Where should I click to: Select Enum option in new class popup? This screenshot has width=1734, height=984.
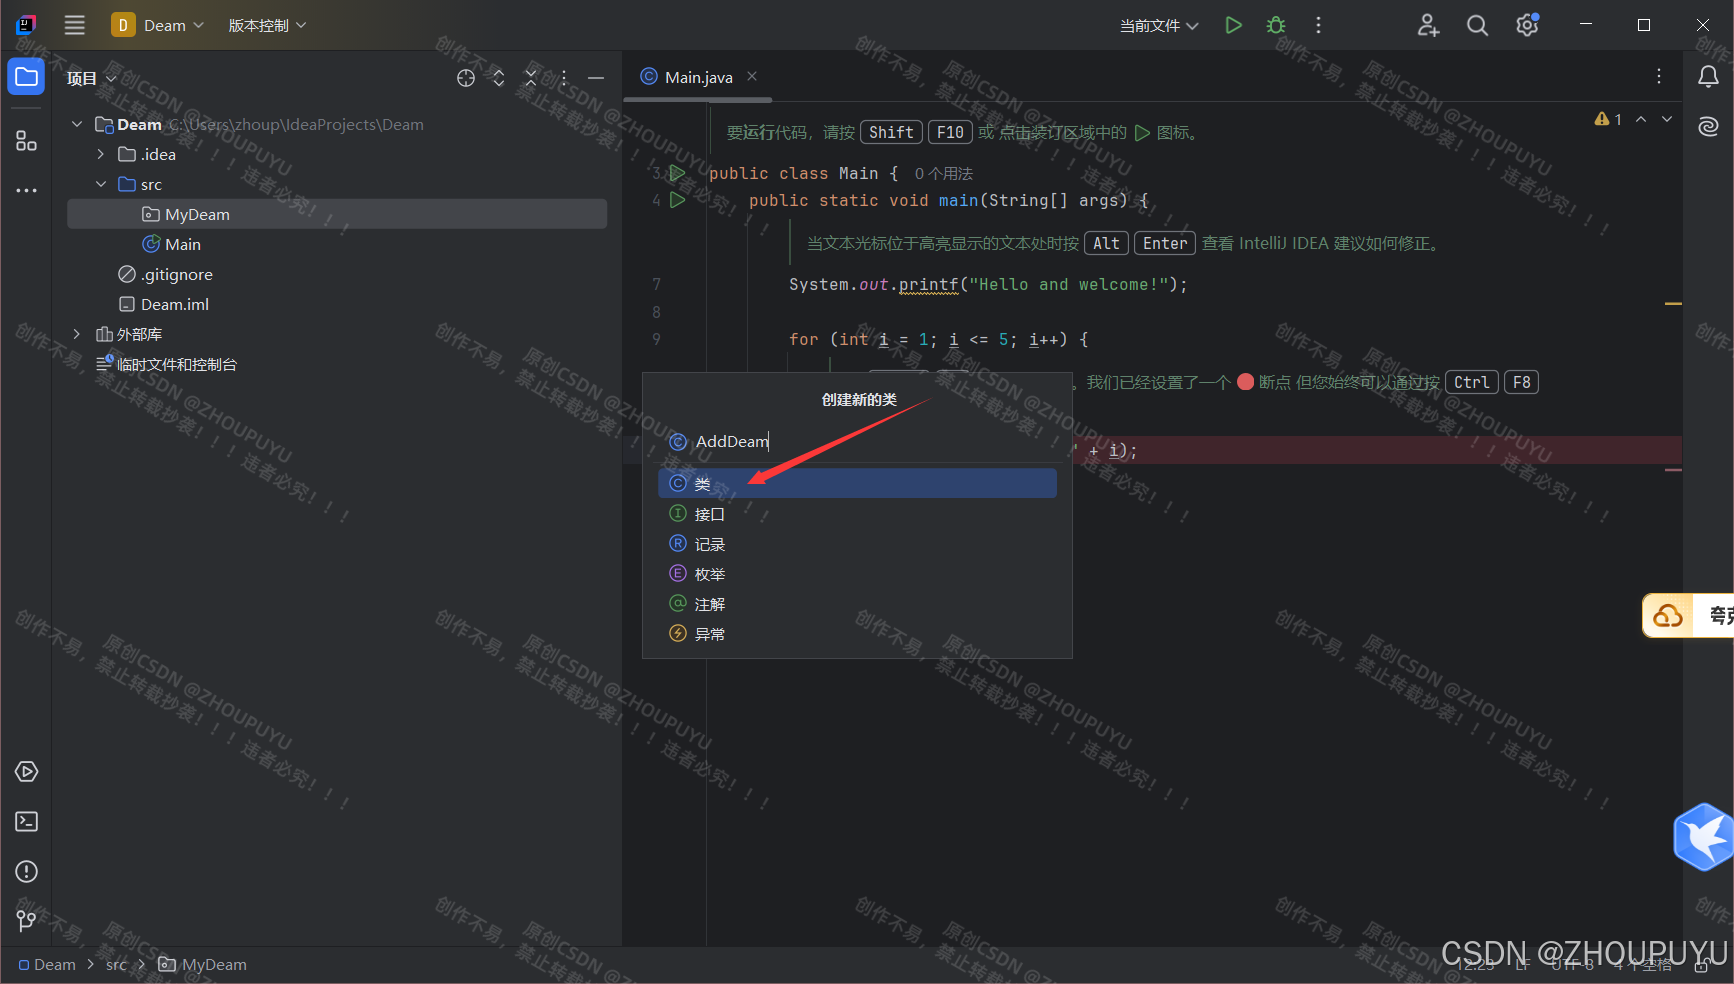(857, 574)
